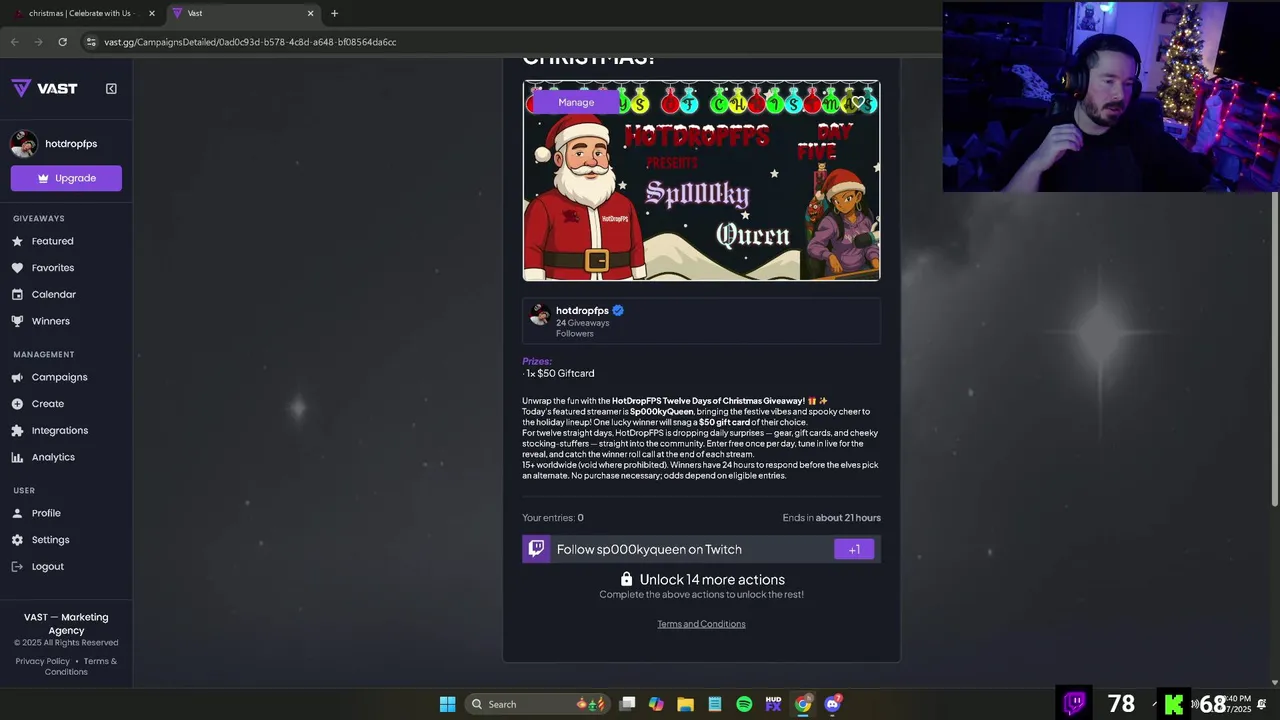Click the 'Prizes:' heading
The width and height of the screenshot is (1280, 720).
537,361
